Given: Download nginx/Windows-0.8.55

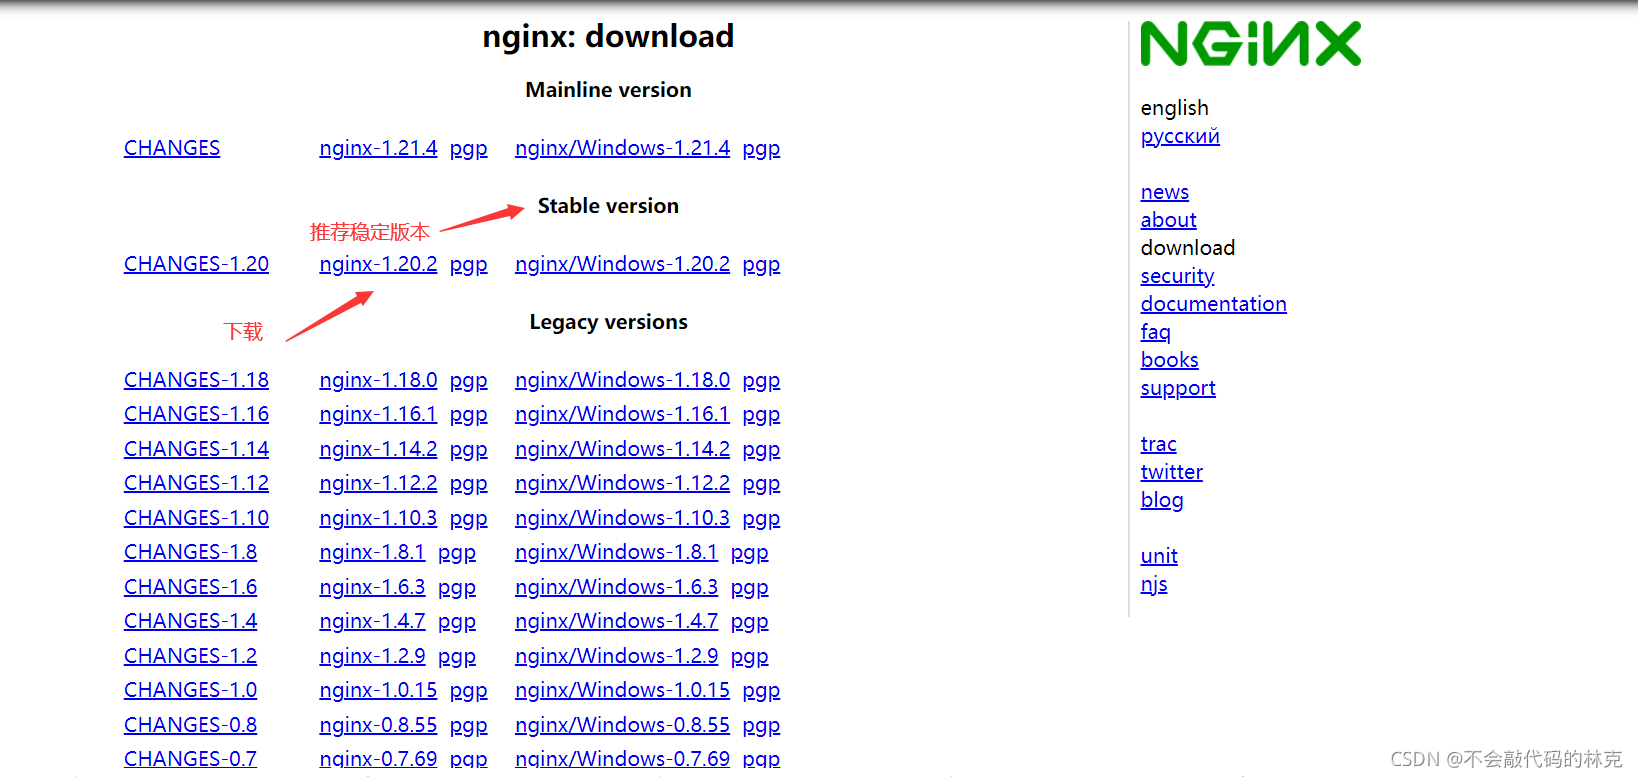Looking at the screenshot, I should [622, 725].
